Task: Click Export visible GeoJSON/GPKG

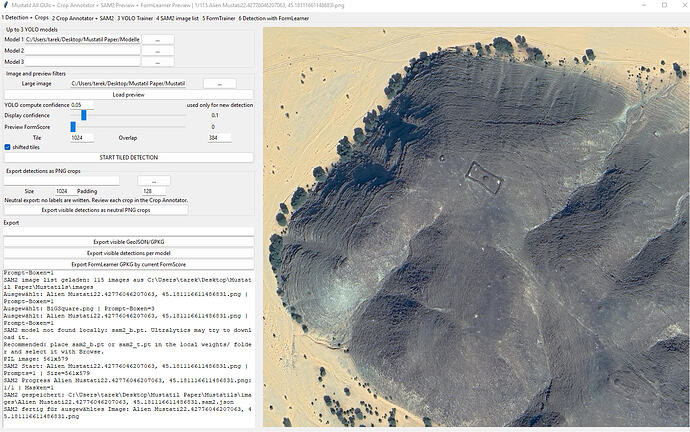Action: pyautogui.click(x=128, y=242)
